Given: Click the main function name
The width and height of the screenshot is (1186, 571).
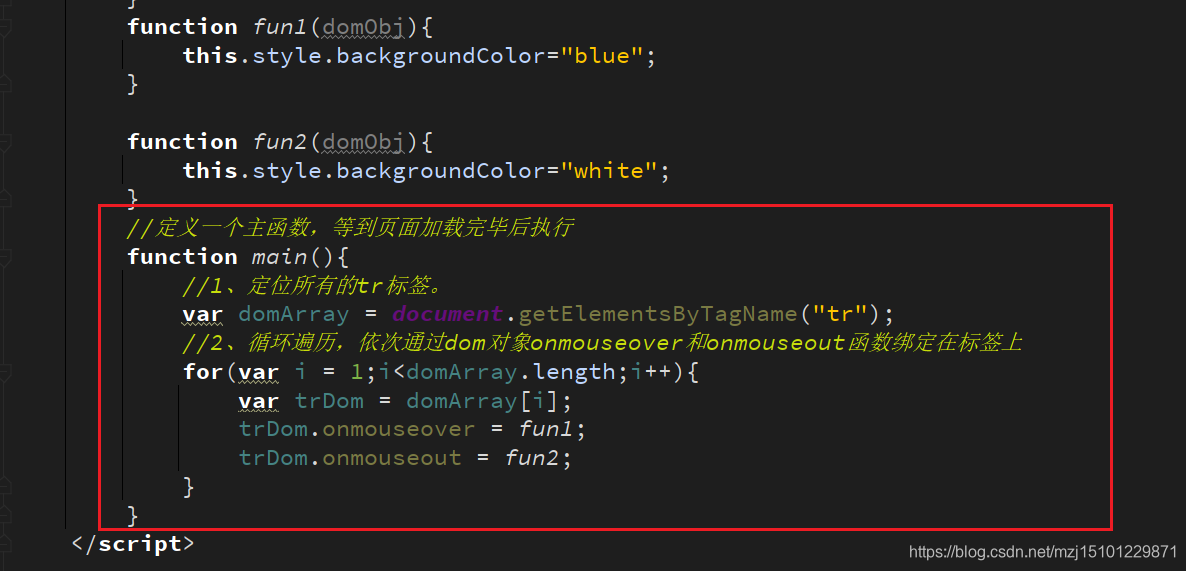Looking at the screenshot, I should pyautogui.click(x=279, y=257).
